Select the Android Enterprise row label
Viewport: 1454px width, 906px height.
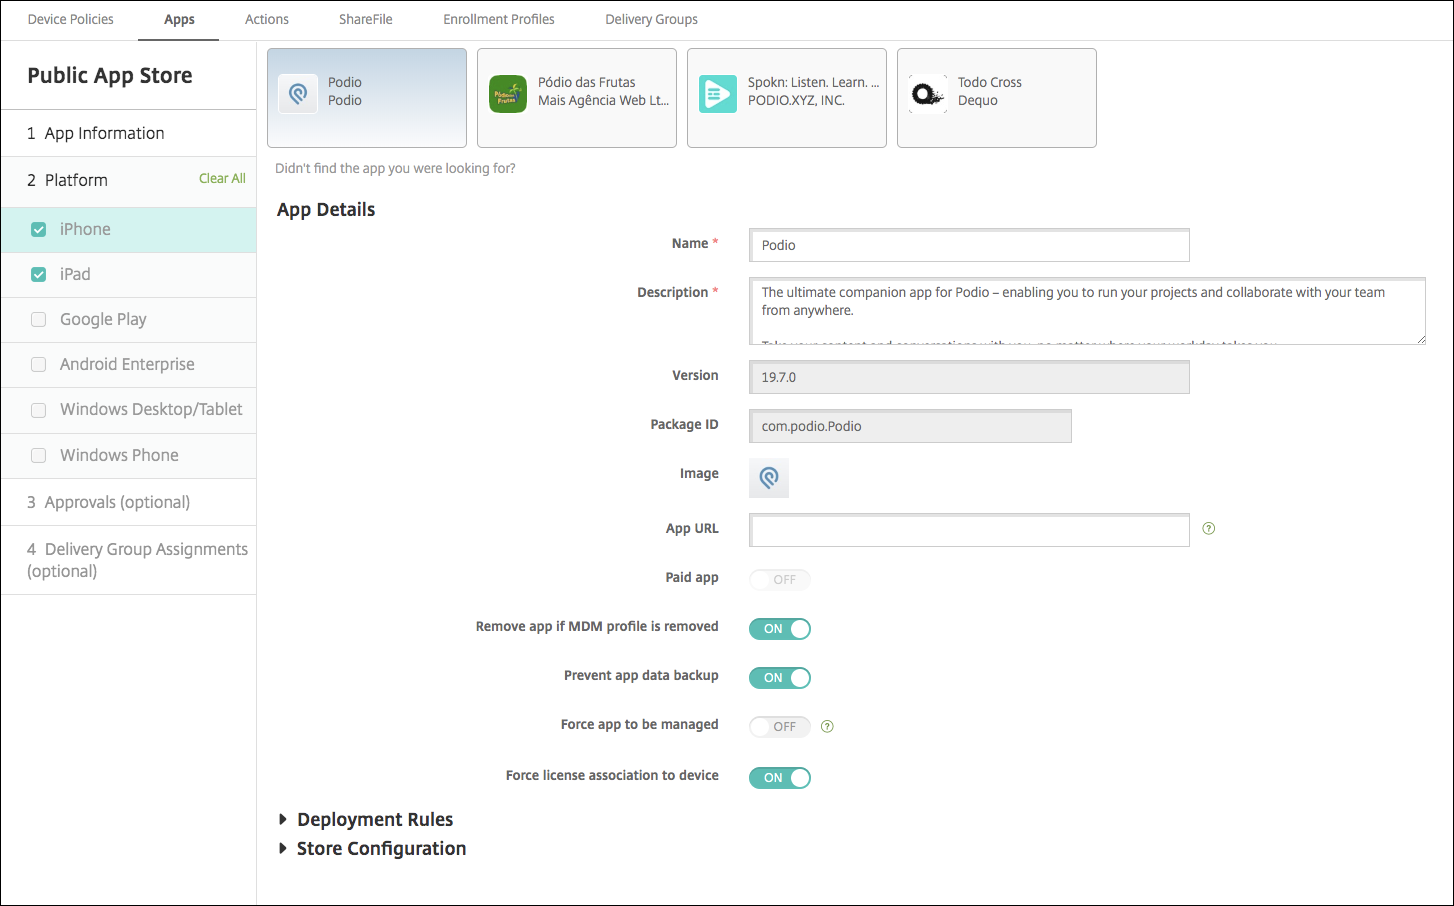tap(127, 365)
